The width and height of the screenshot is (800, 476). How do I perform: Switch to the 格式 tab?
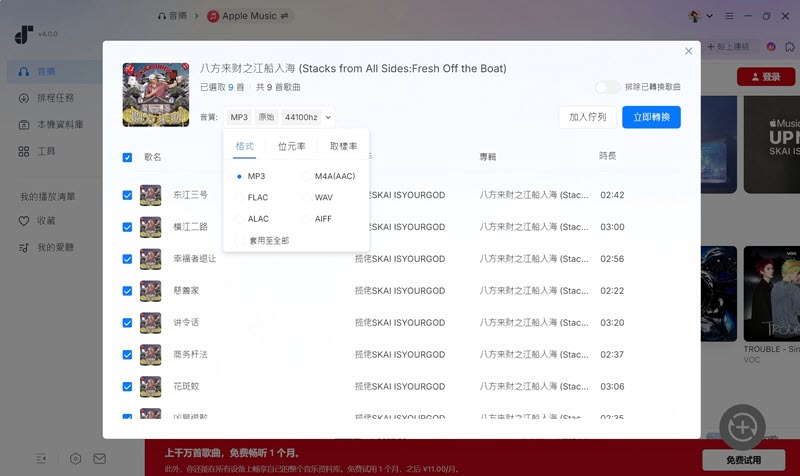[244, 146]
